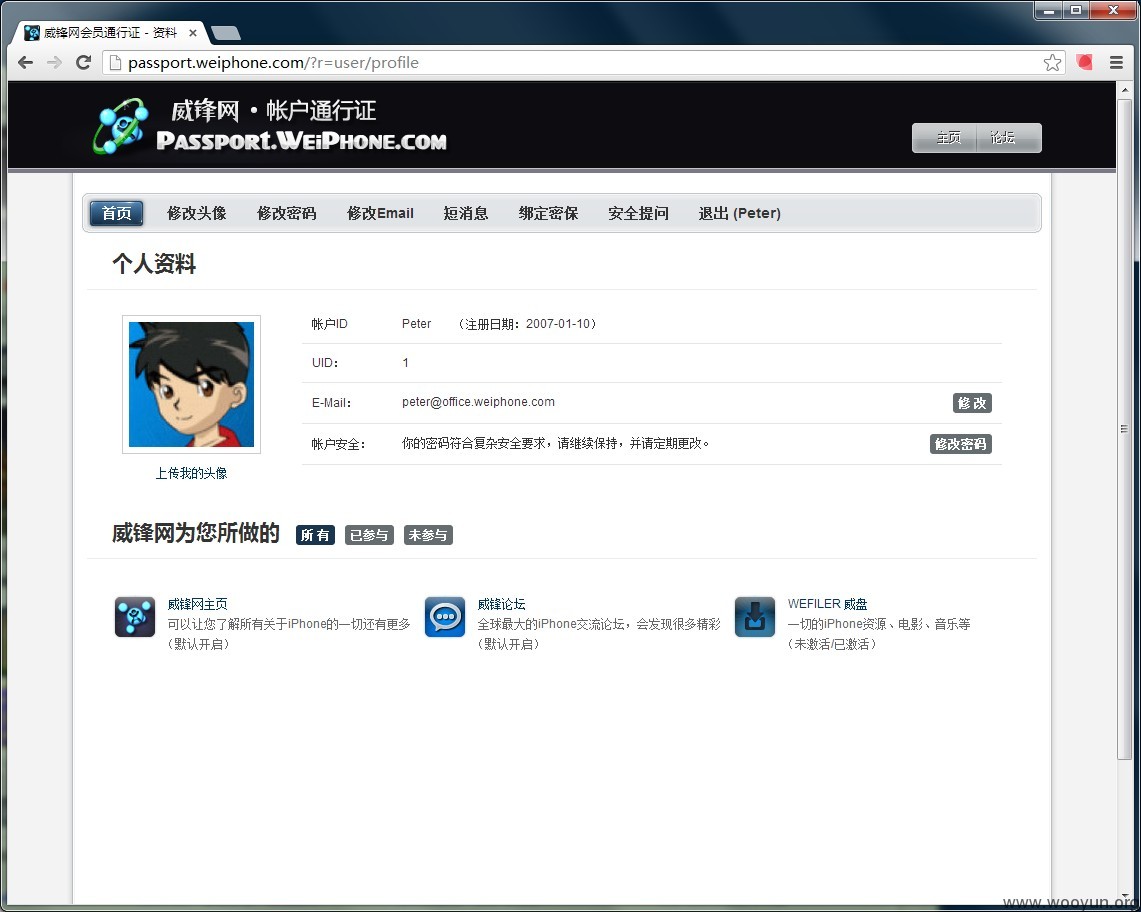1141x912 pixels.
Task: Click the (未激活/已激活) status text
Action: [x=832, y=644]
